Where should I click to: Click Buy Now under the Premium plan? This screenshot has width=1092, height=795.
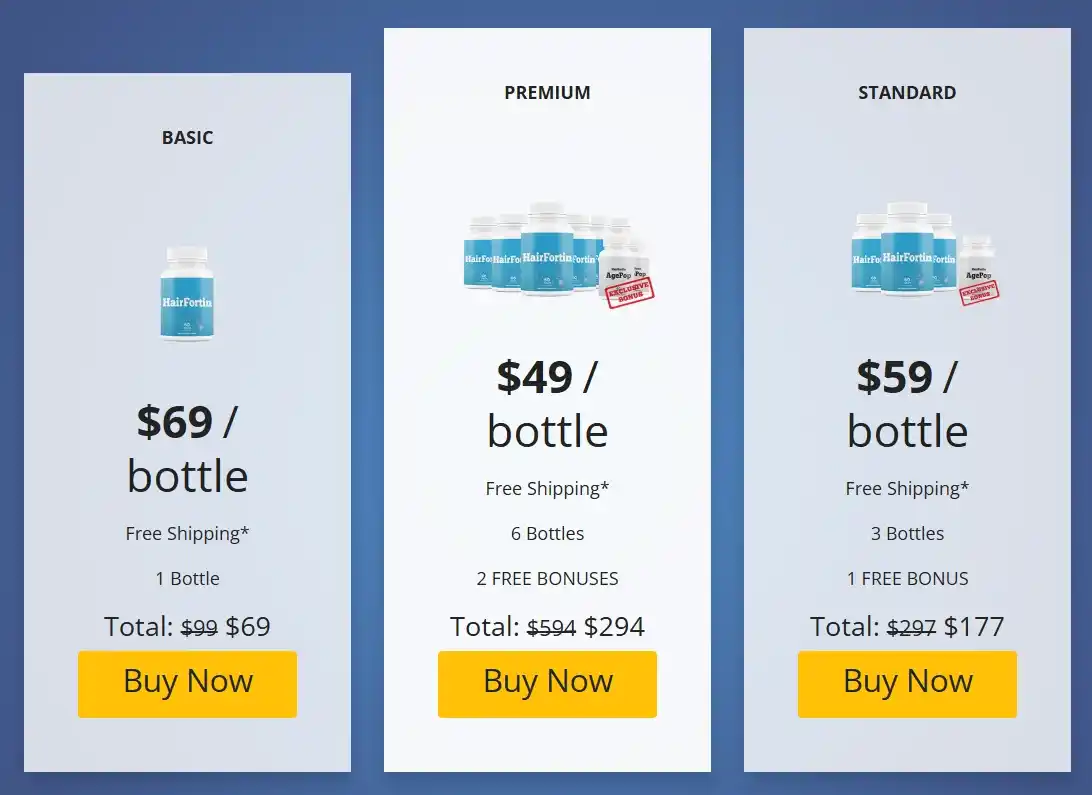coord(547,684)
